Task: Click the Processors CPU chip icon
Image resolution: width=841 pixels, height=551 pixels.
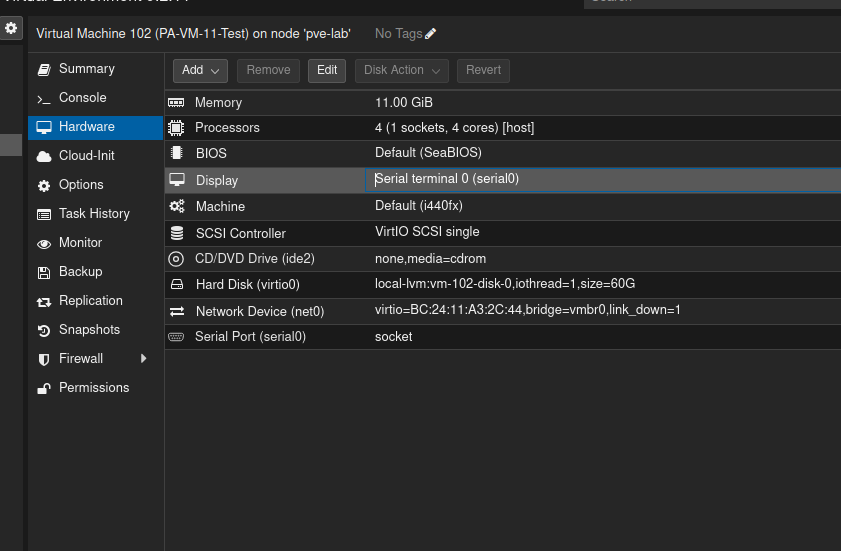Action: coord(176,128)
